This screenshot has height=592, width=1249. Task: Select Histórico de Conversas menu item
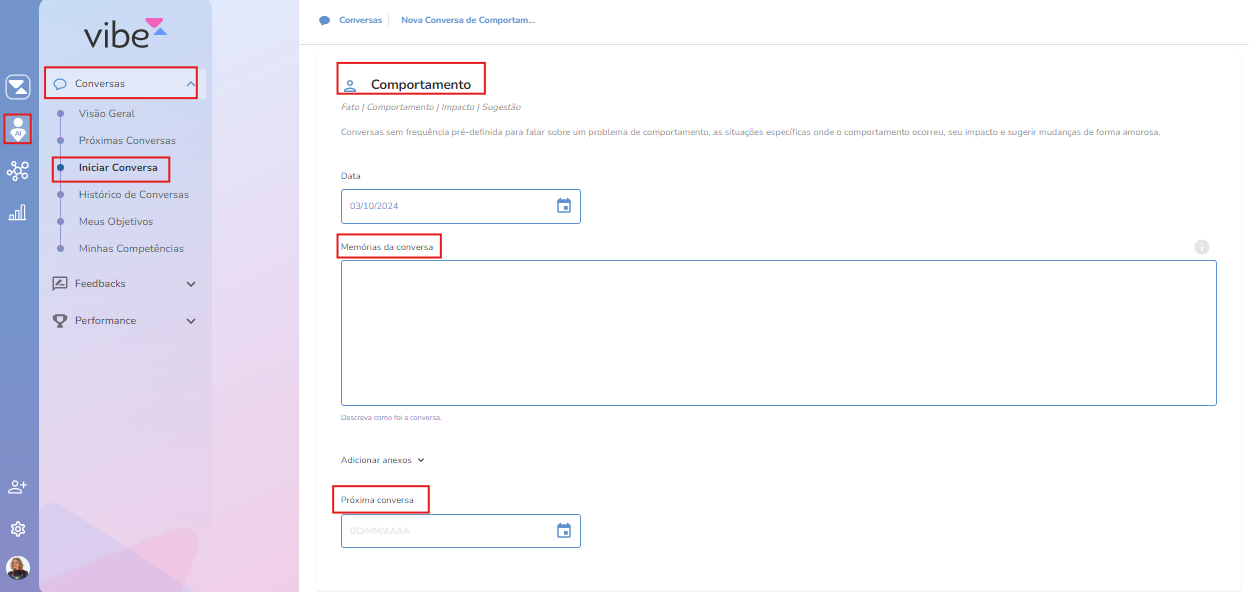coord(134,195)
